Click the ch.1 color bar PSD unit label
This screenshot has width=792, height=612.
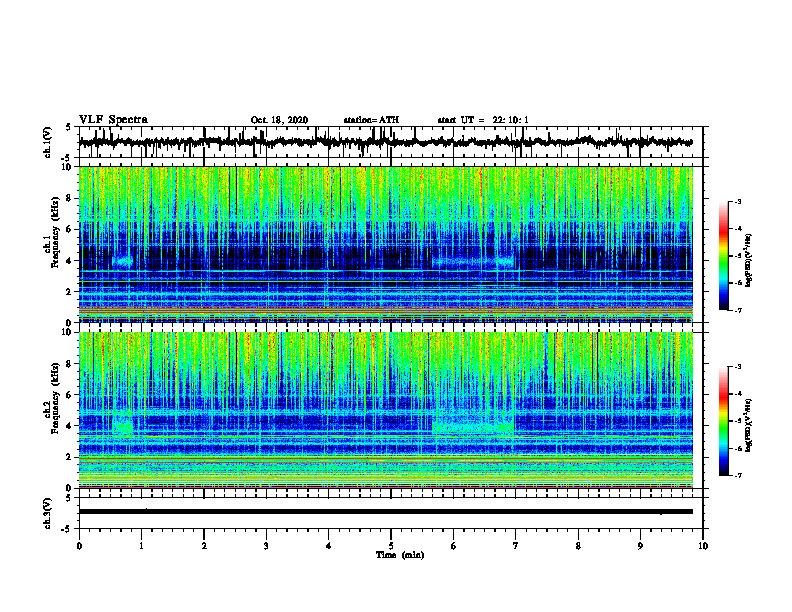(x=748, y=261)
